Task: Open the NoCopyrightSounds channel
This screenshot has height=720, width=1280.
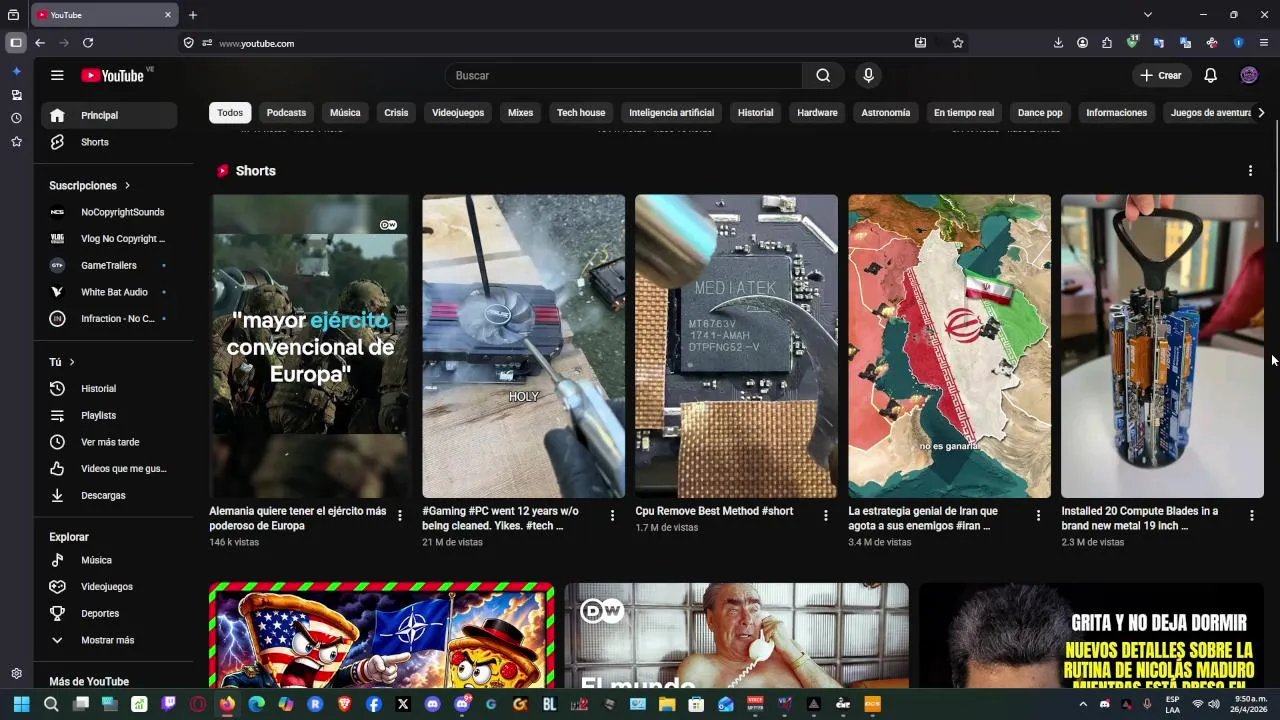Action: (109, 212)
